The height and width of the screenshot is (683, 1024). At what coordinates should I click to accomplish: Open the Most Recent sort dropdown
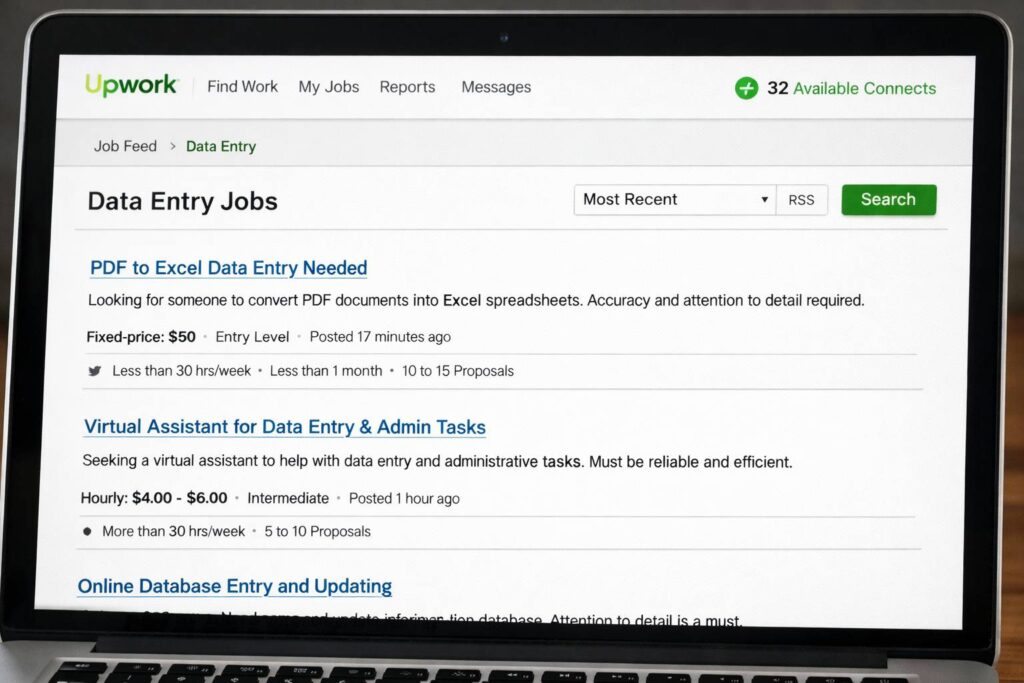(x=675, y=200)
